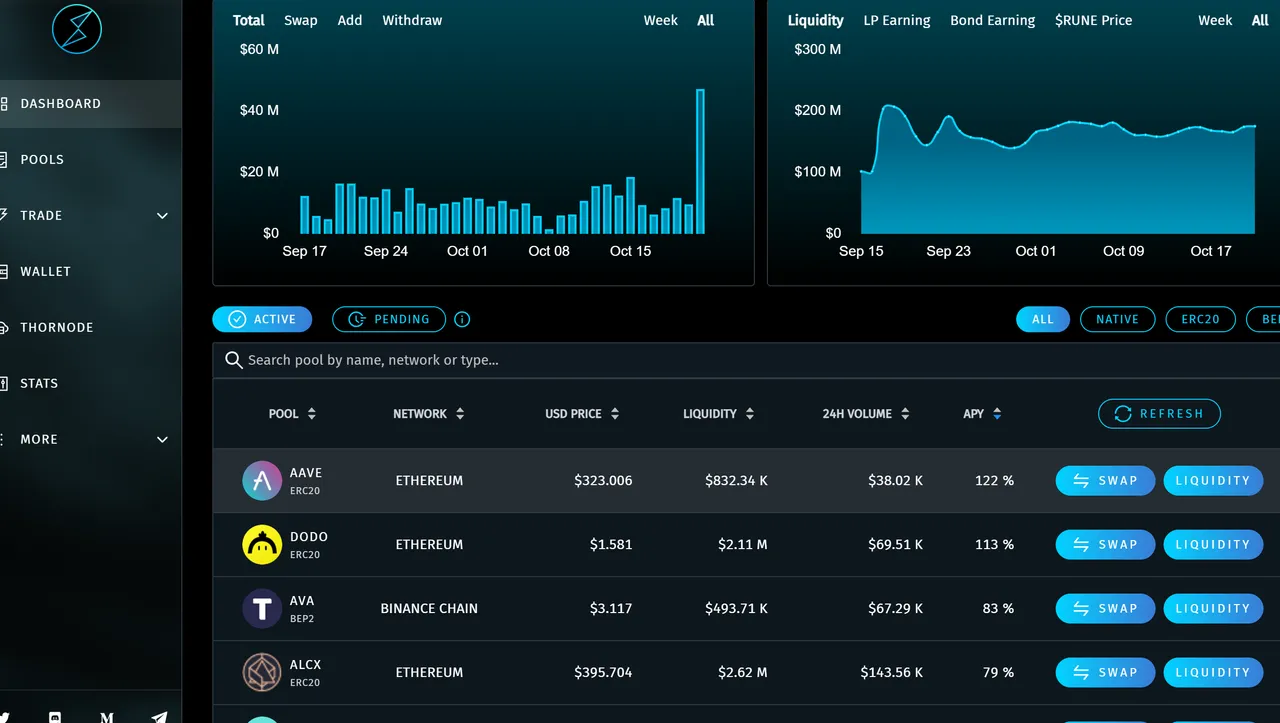Click the Medium icon in sidebar footer
The height and width of the screenshot is (723, 1280).
[107, 717]
